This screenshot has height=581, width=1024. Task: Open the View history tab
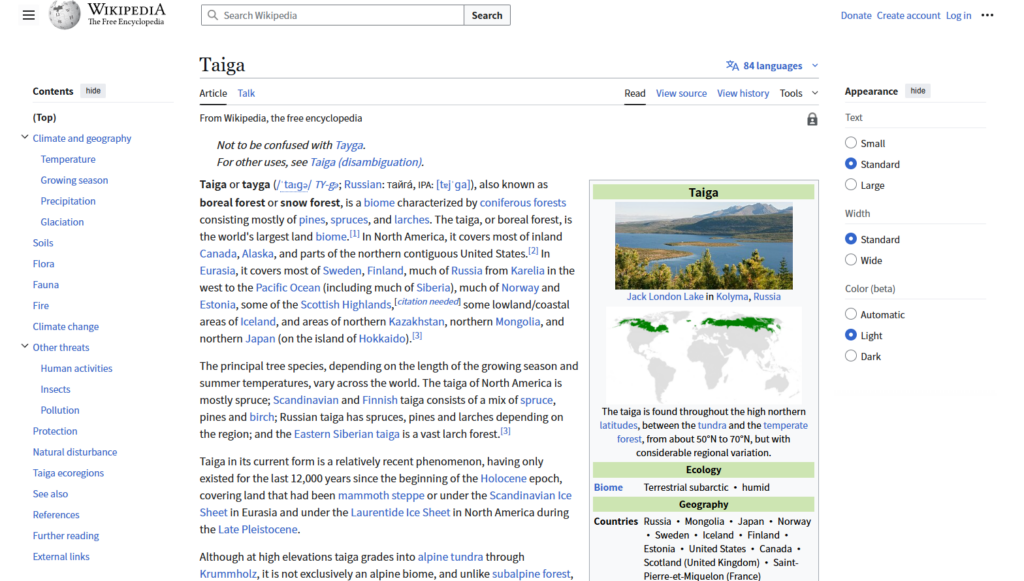point(742,93)
